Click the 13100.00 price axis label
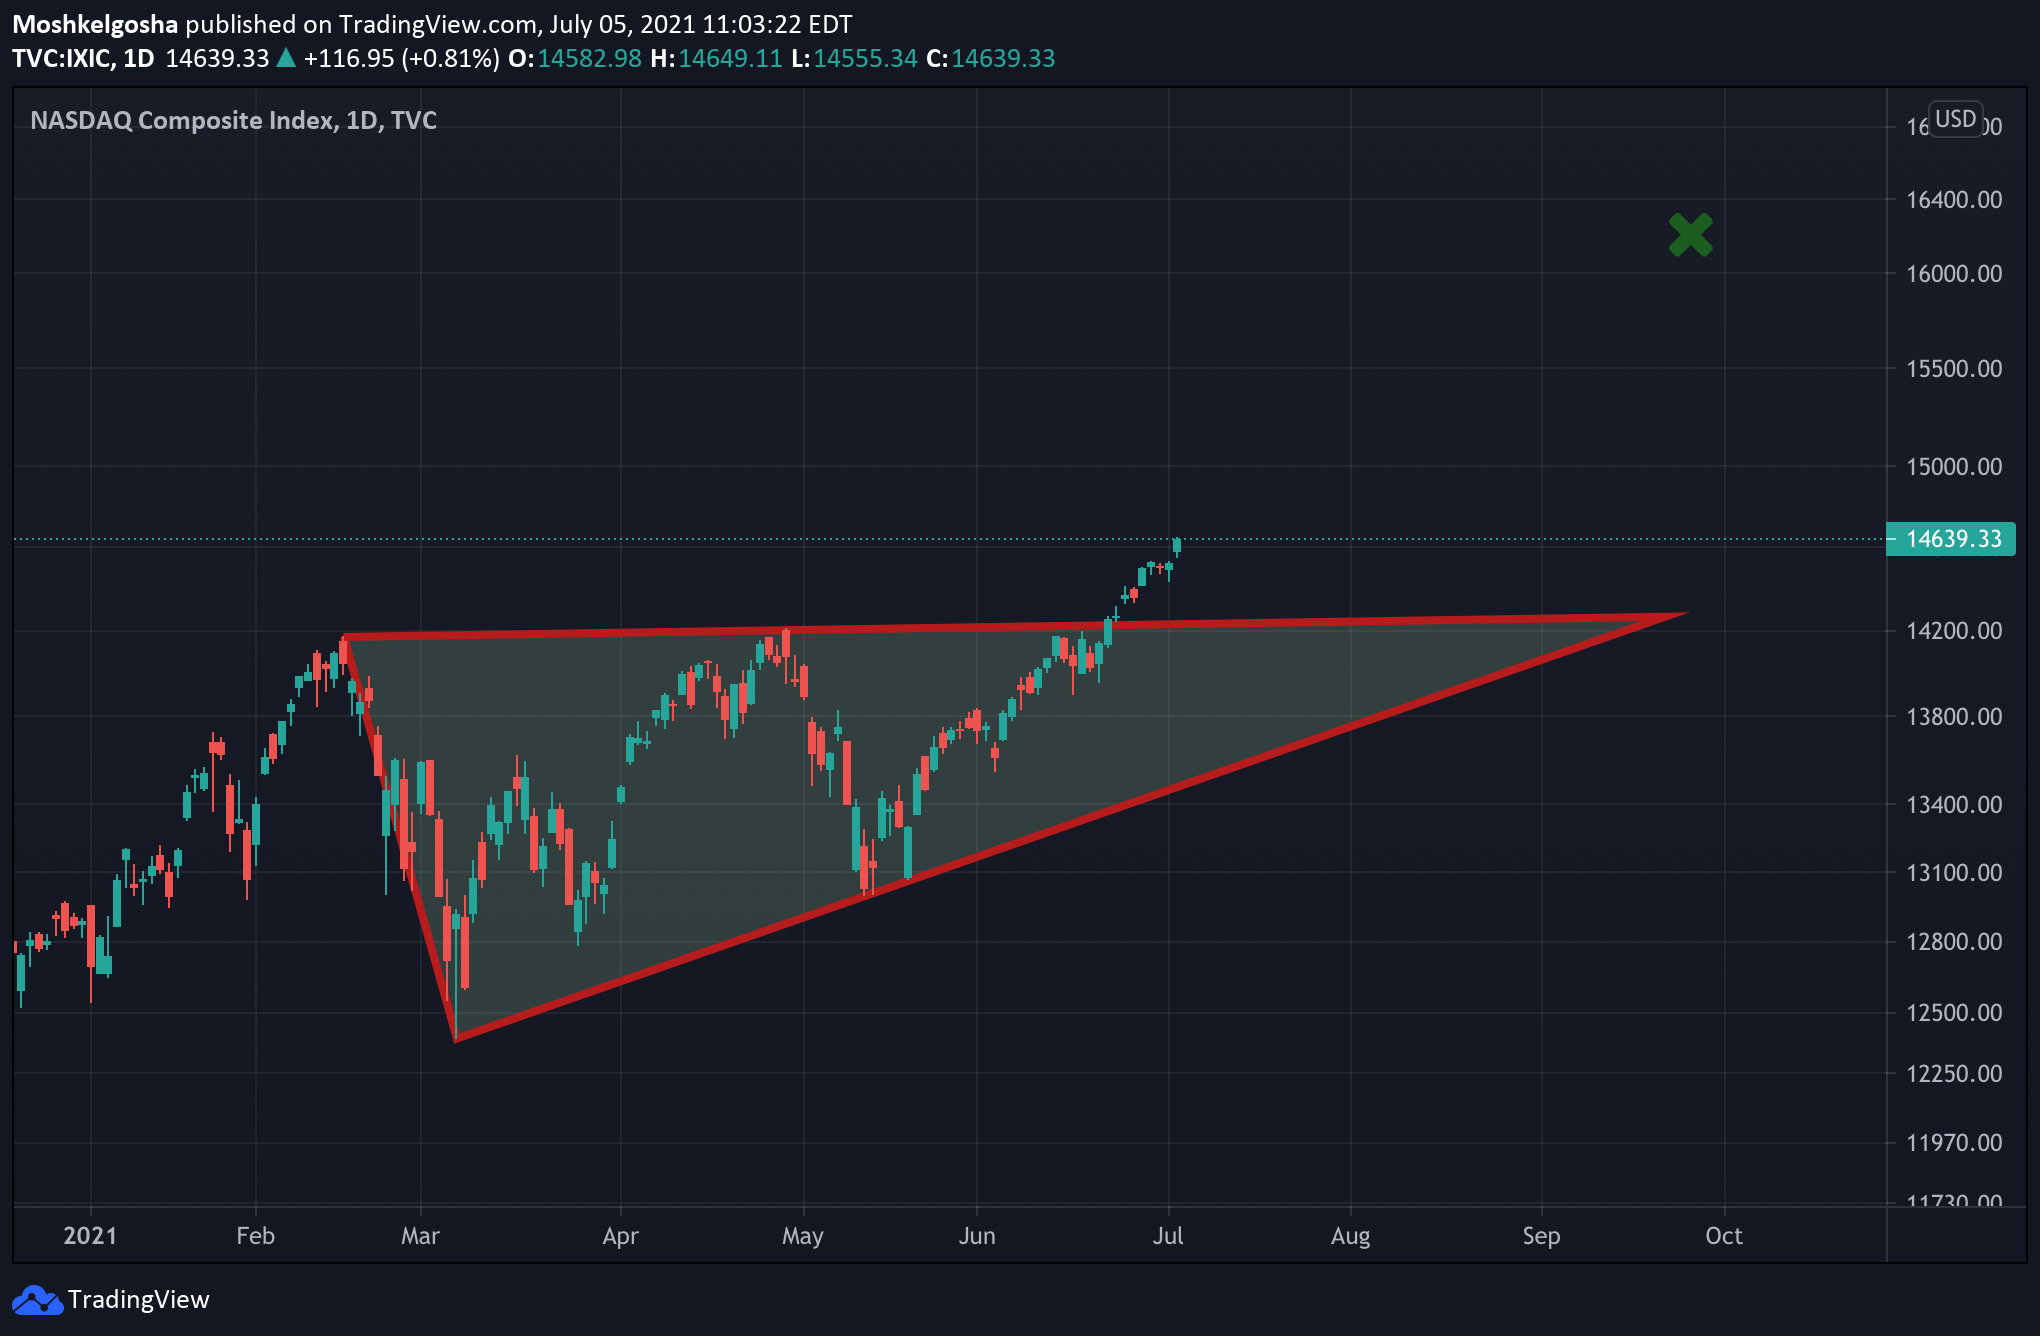Screen dimensions: 2040x1336 pyautogui.click(x=1954, y=873)
